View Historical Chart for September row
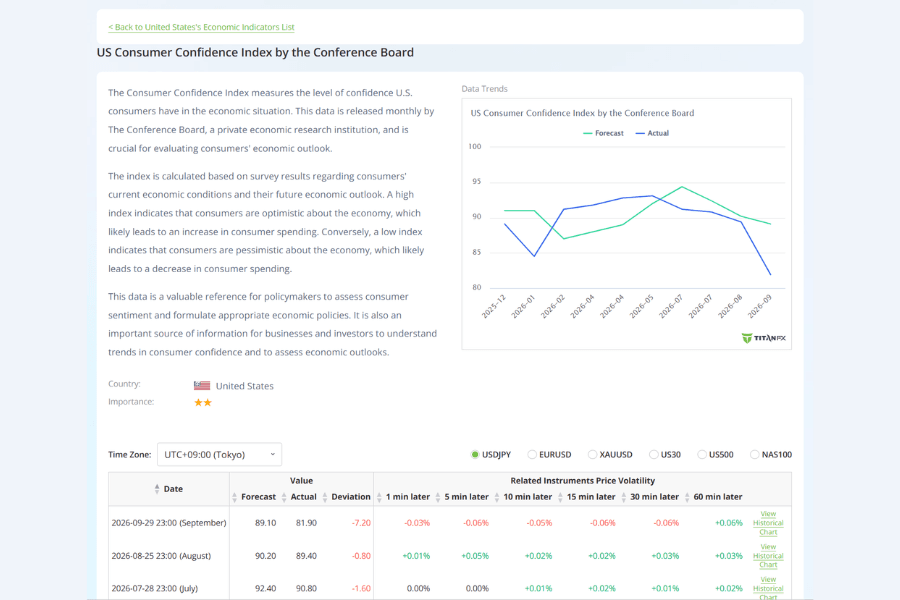Viewport: 900px width, 600px height. click(x=768, y=523)
